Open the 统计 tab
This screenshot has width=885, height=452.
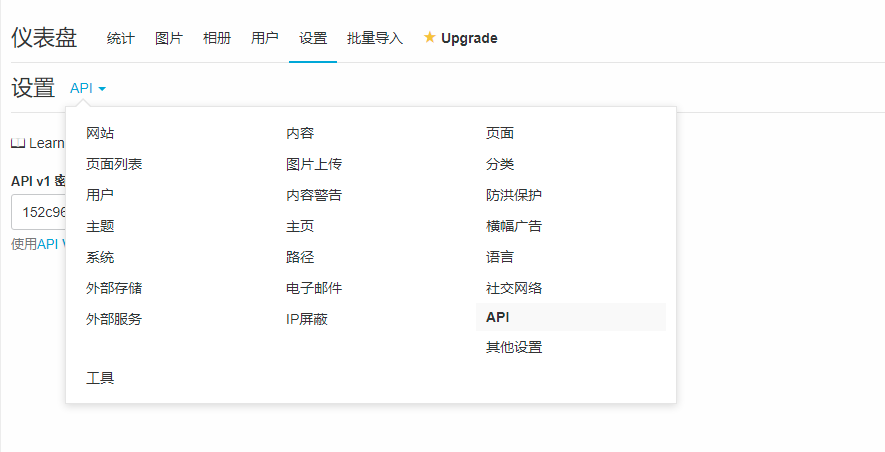[x=121, y=38]
